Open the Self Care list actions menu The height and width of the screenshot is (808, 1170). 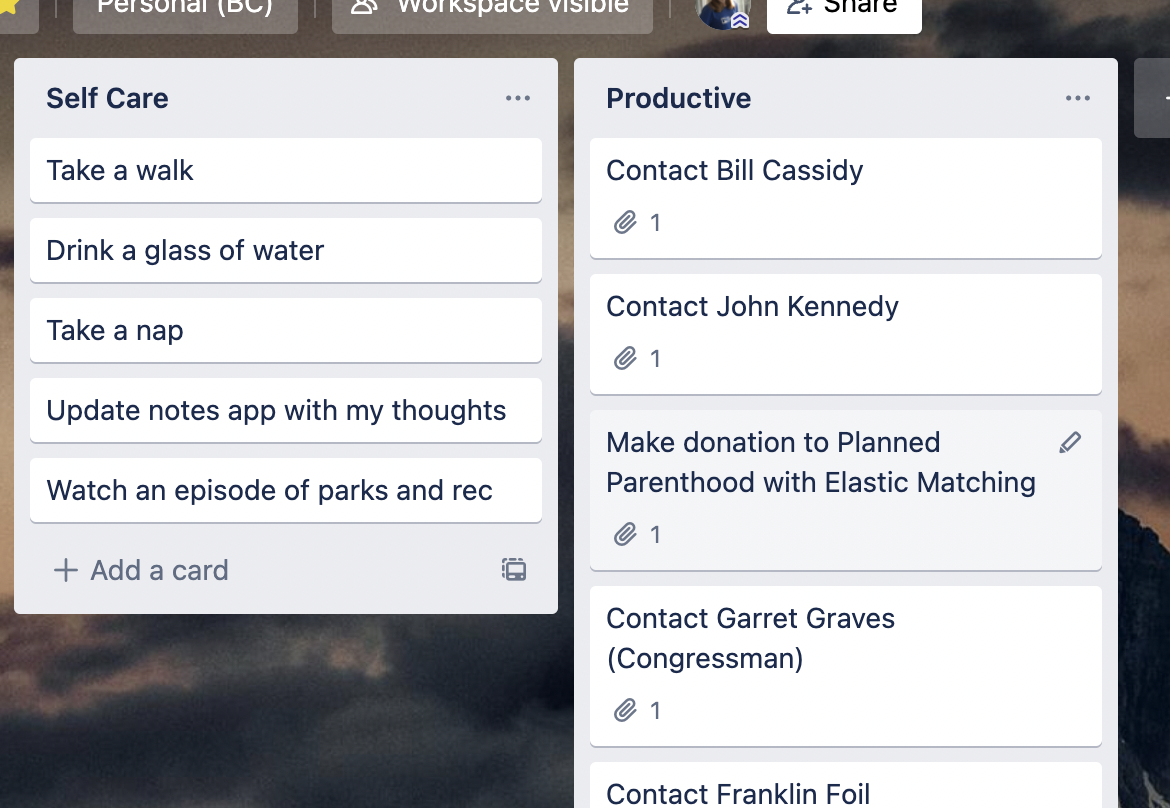[518, 98]
